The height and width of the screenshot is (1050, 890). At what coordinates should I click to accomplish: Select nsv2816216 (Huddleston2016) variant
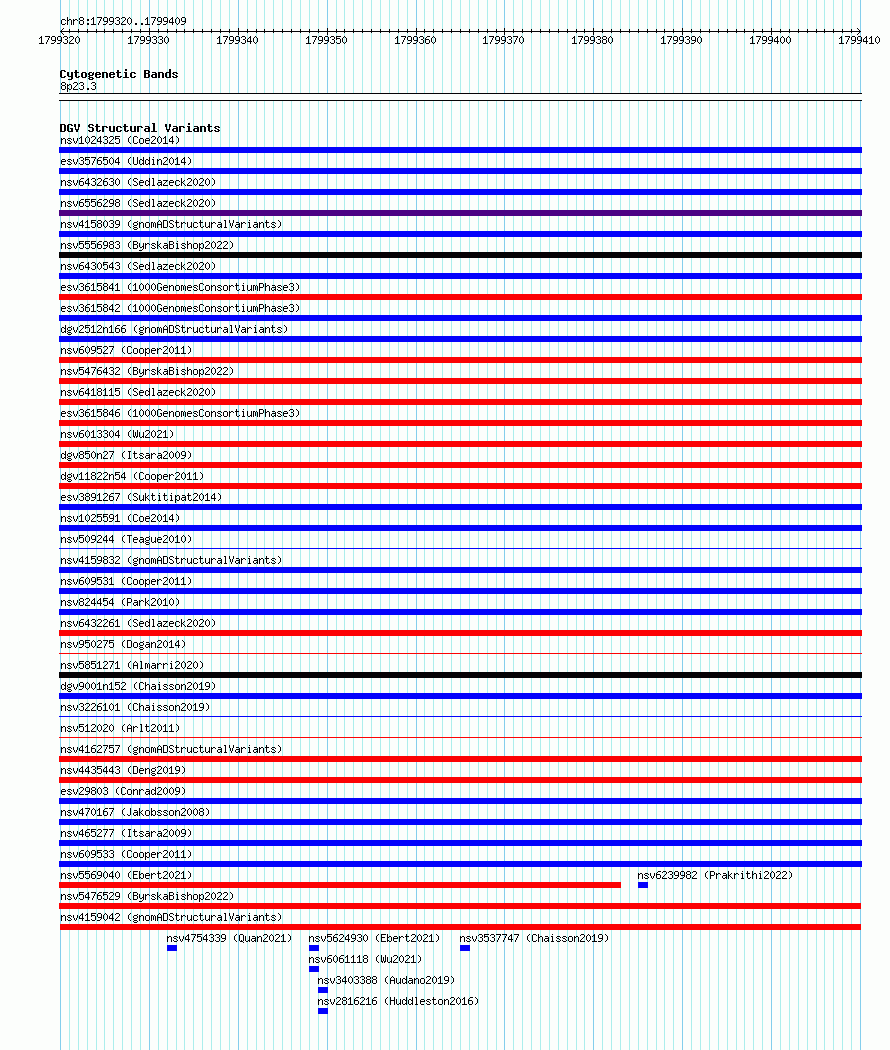pos(398,1001)
